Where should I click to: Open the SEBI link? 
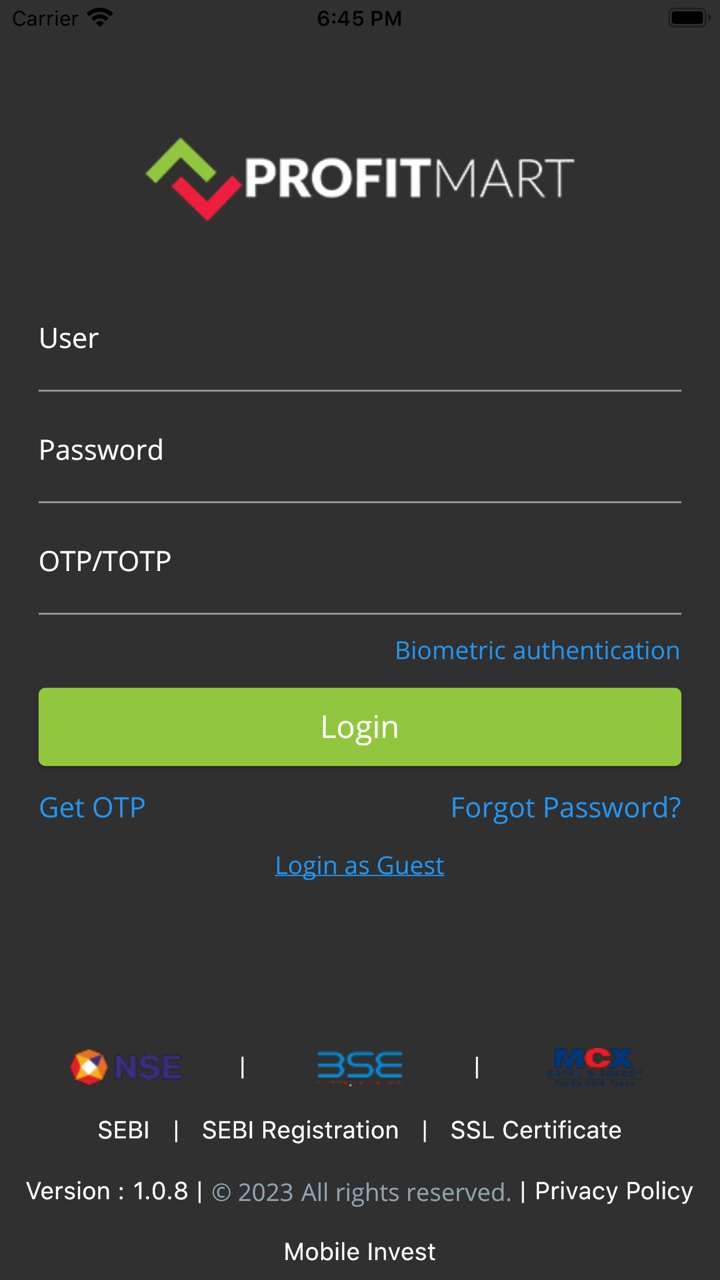coord(124,1130)
